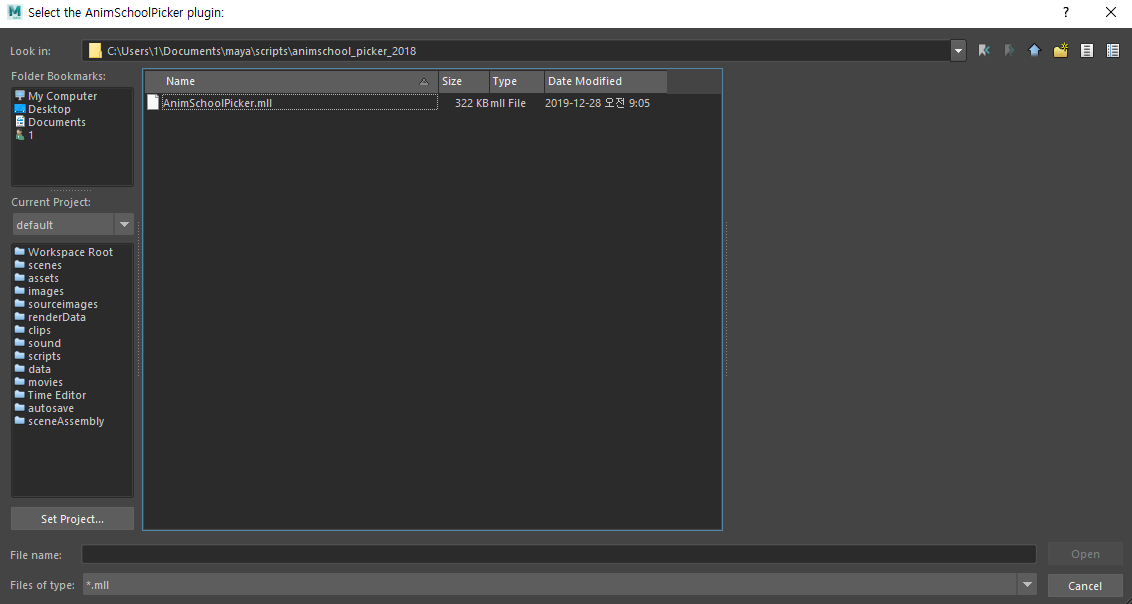Open the Time Editor project folder

click(56, 395)
